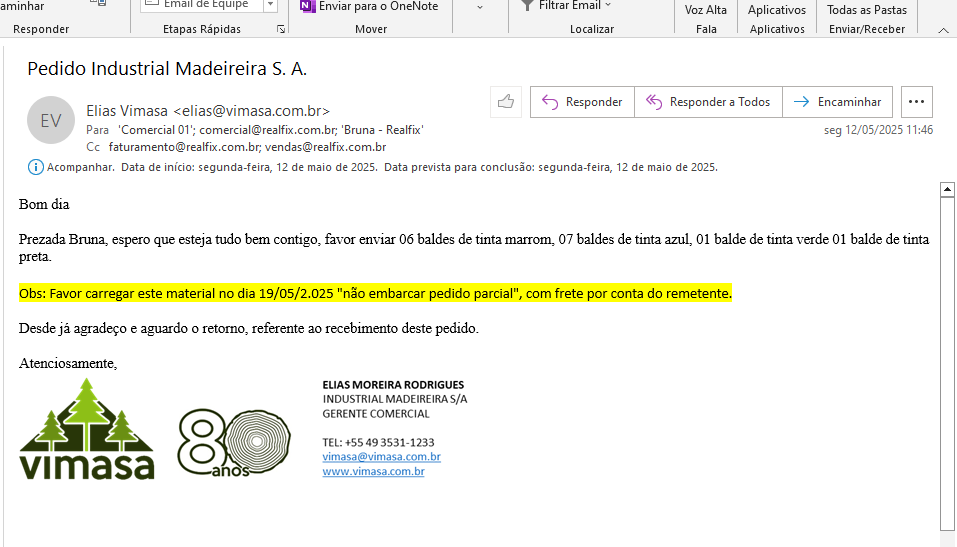Screen dimensions: 957x547
Task: Open the www.vimasa.com.br website link
Action: 373,471
